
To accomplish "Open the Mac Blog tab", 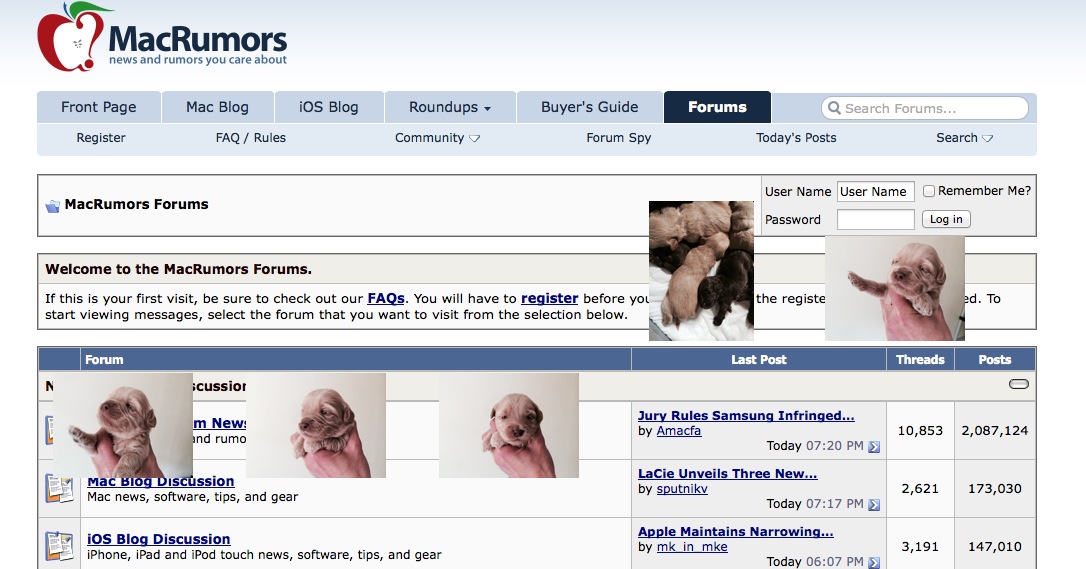I will tap(217, 107).
